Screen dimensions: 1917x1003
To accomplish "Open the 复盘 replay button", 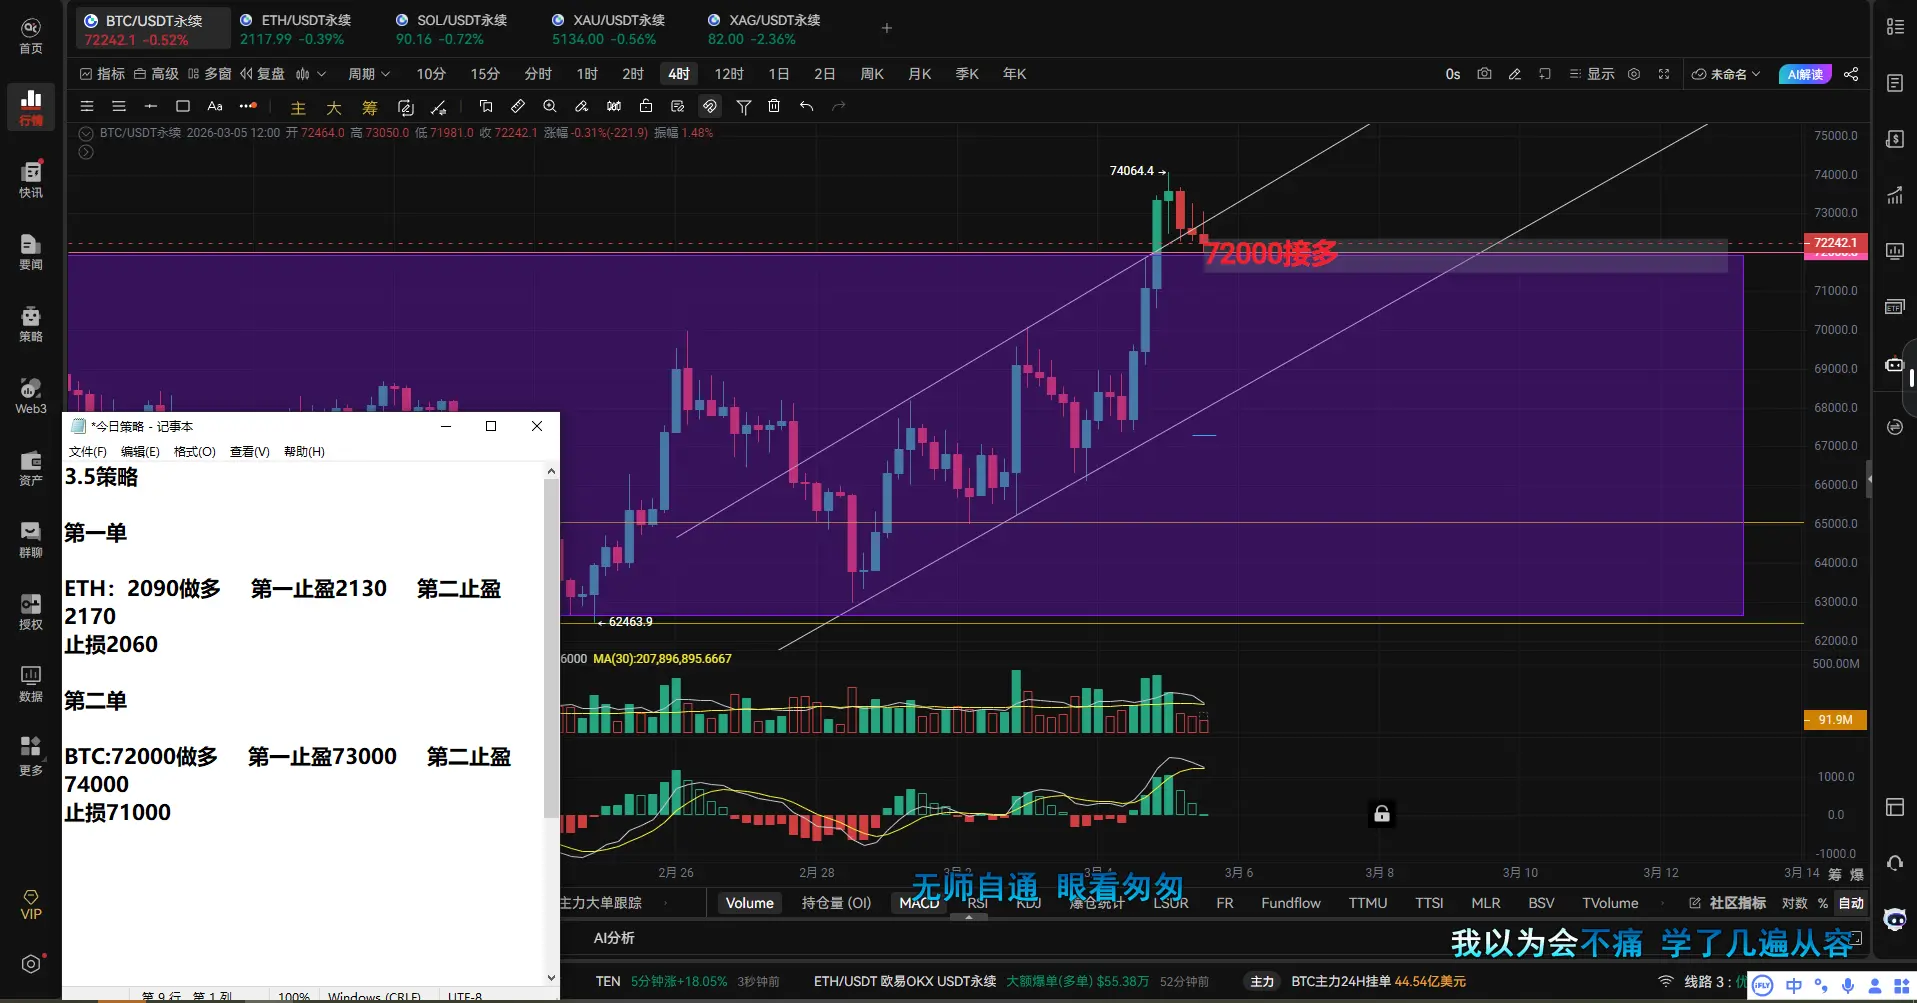I will coord(263,74).
